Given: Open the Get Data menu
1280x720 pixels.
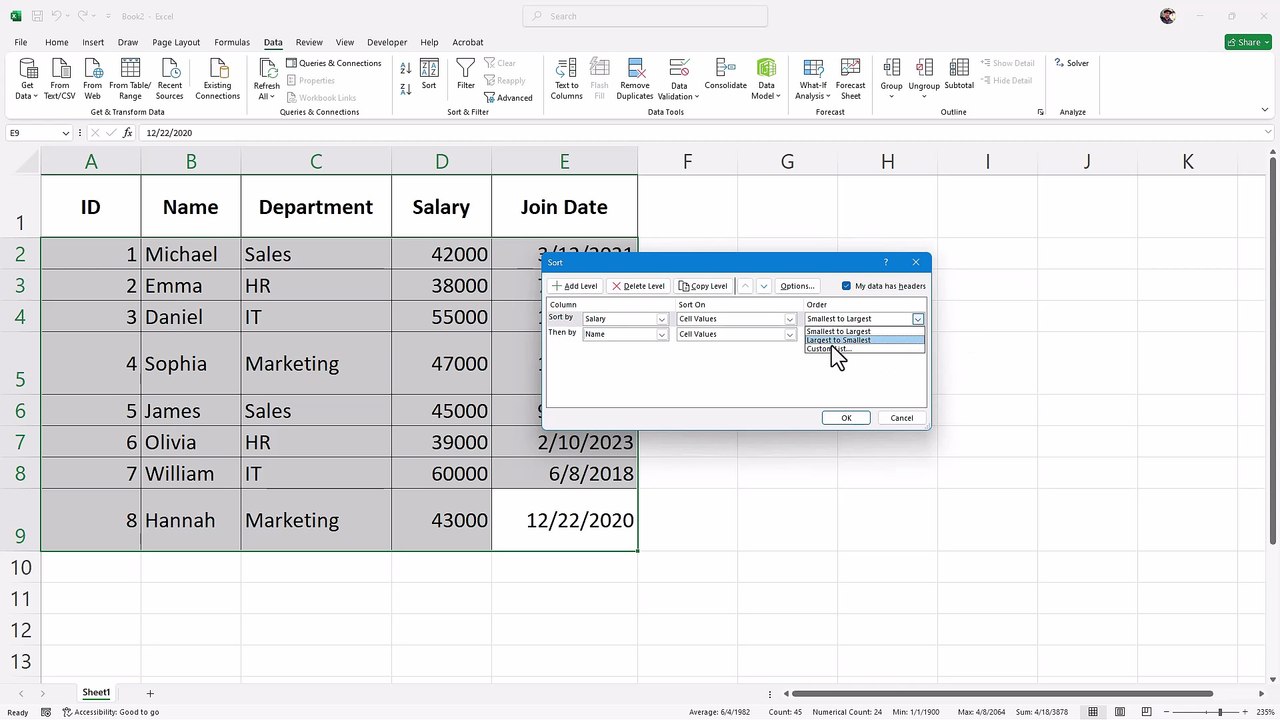Looking at the screenshot, I should point(28,78).
